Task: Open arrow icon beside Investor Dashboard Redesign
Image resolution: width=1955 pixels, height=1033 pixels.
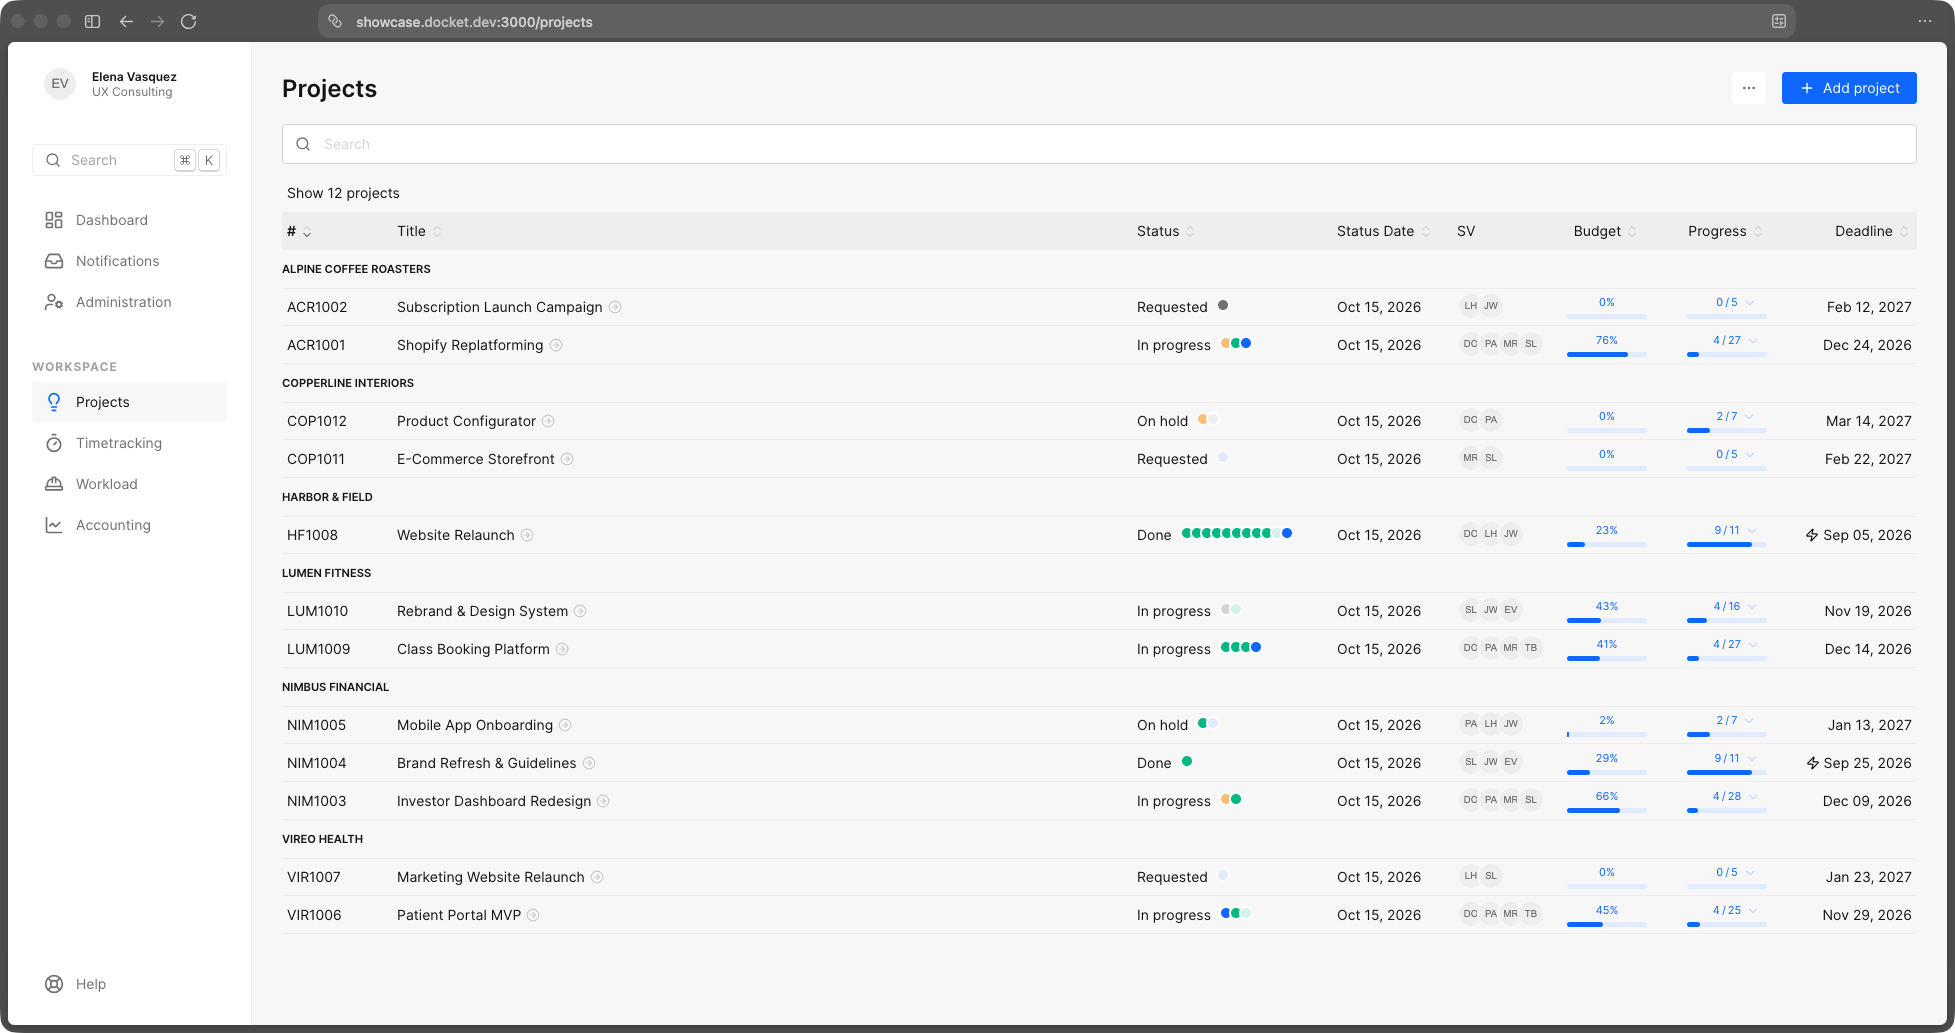Action: (x=604, y=801)
